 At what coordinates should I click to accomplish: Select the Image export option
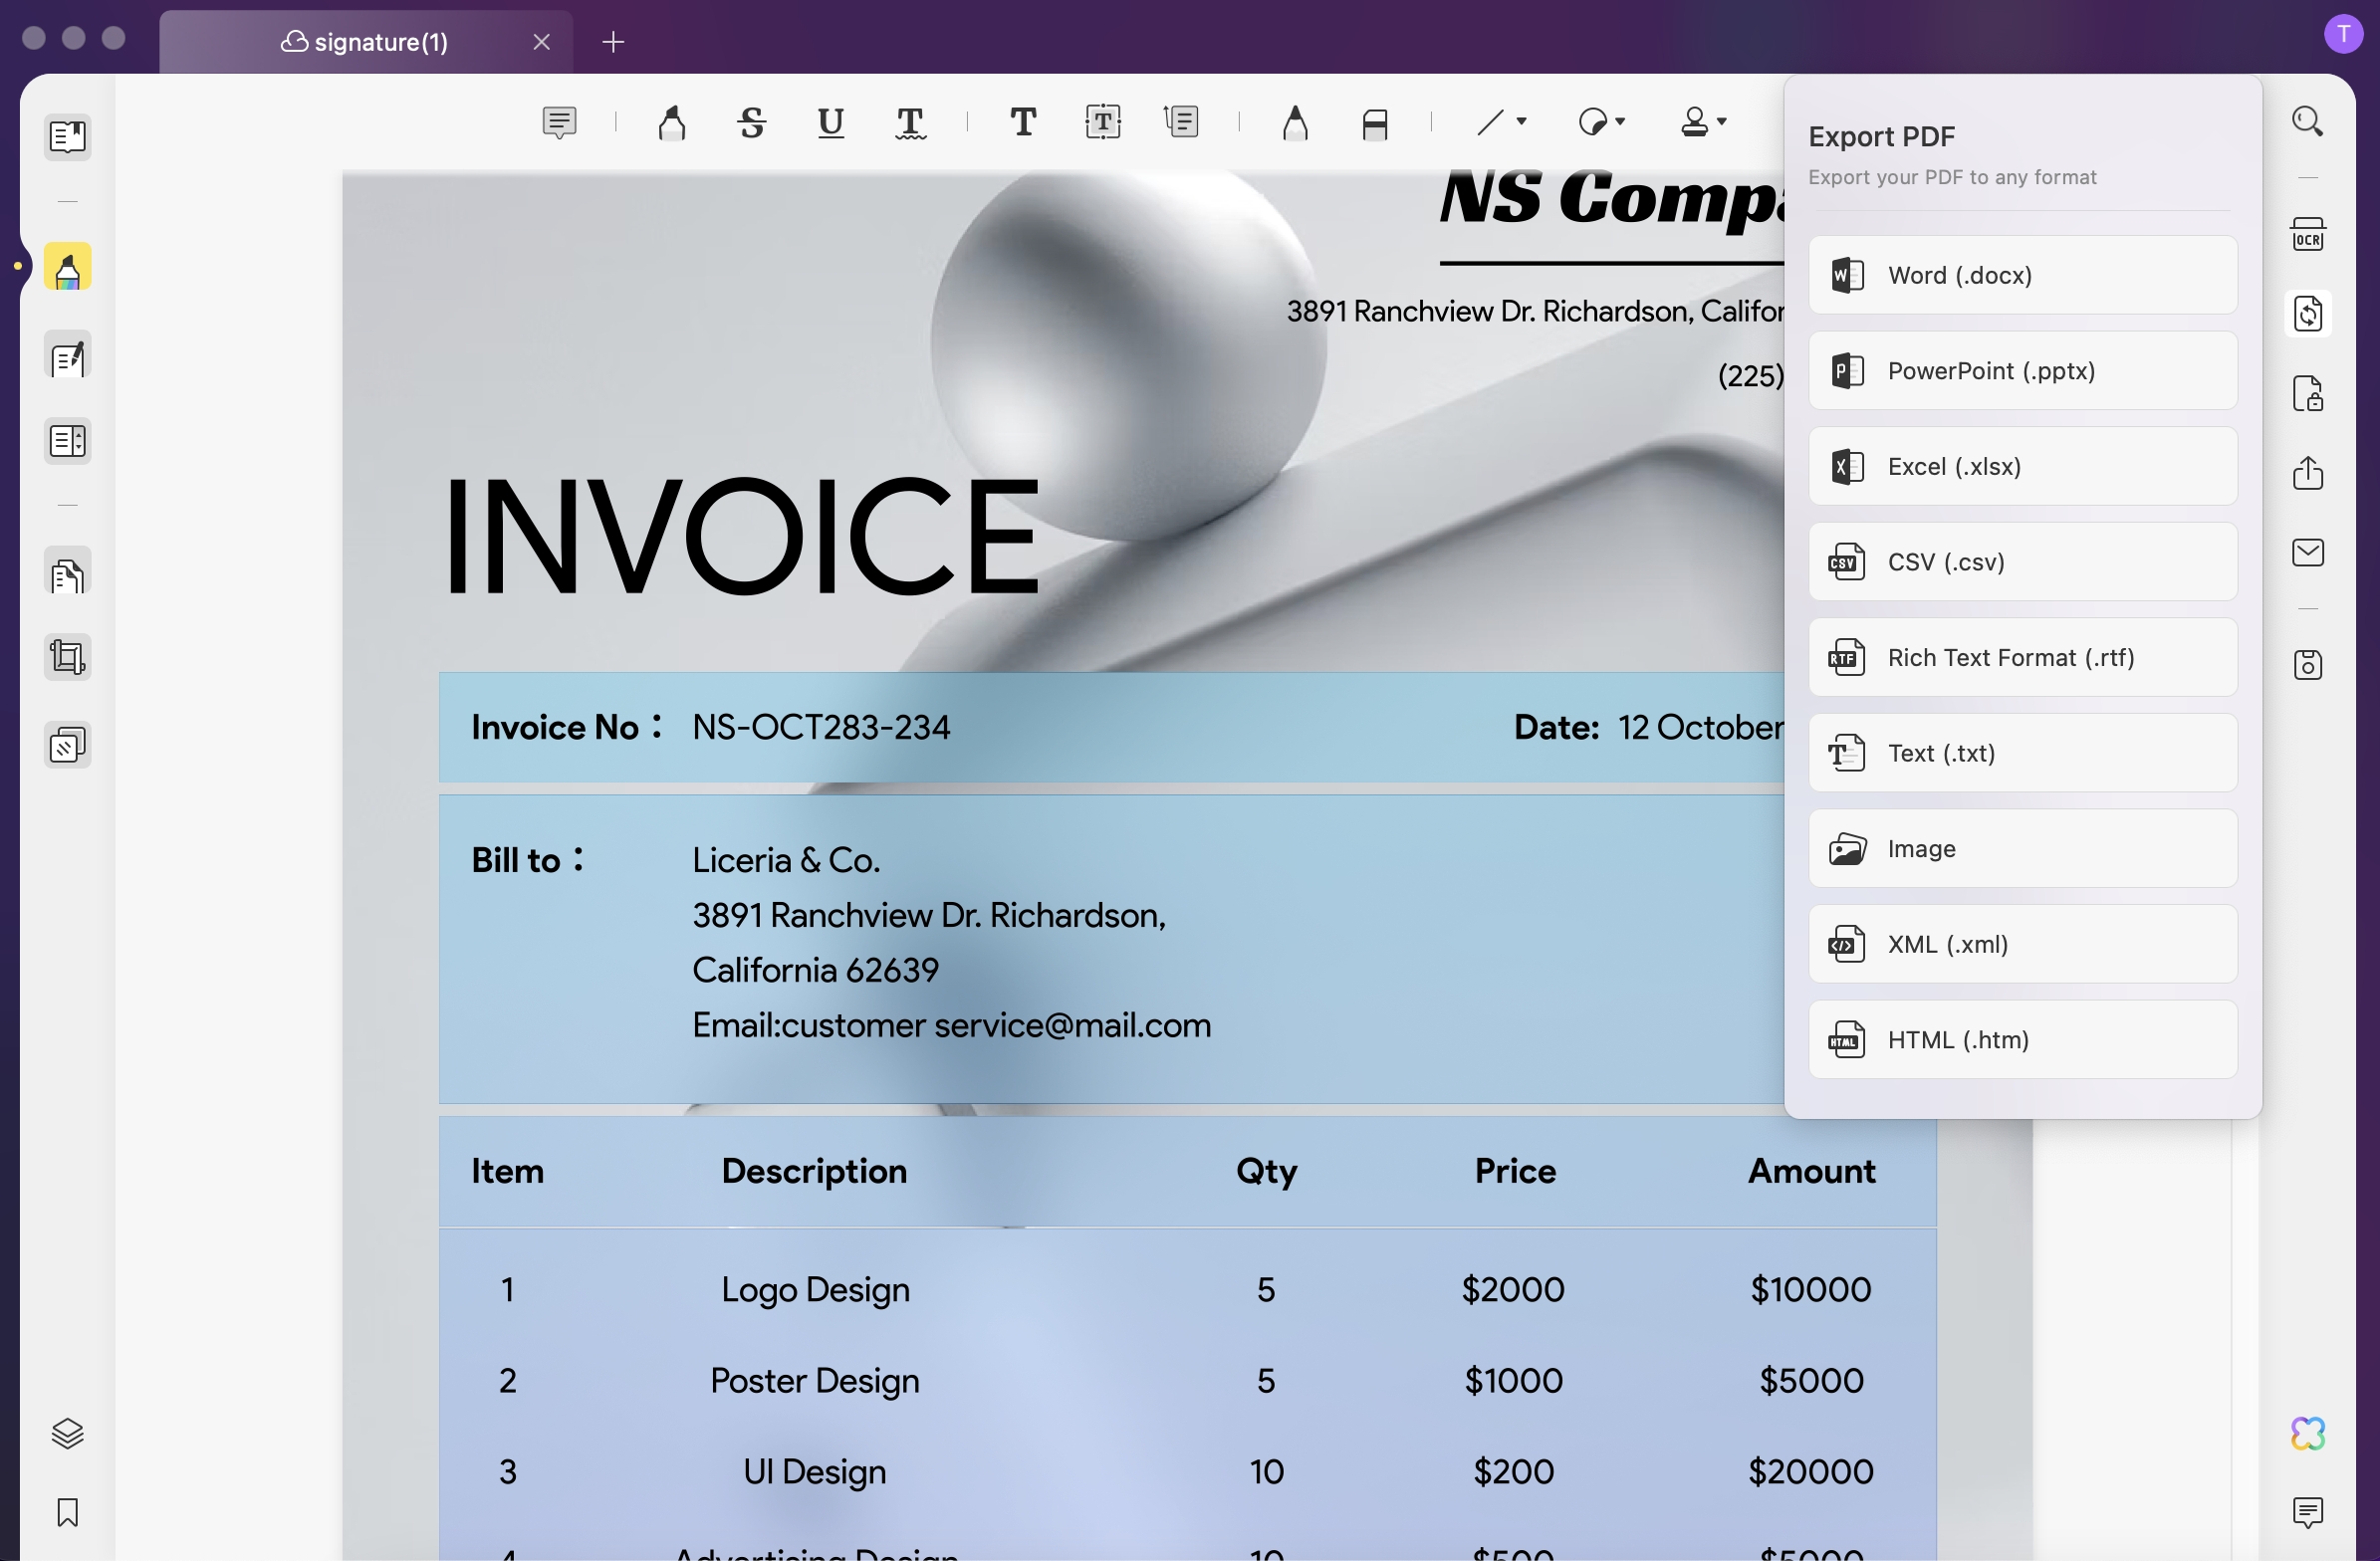click(2022, 848)
